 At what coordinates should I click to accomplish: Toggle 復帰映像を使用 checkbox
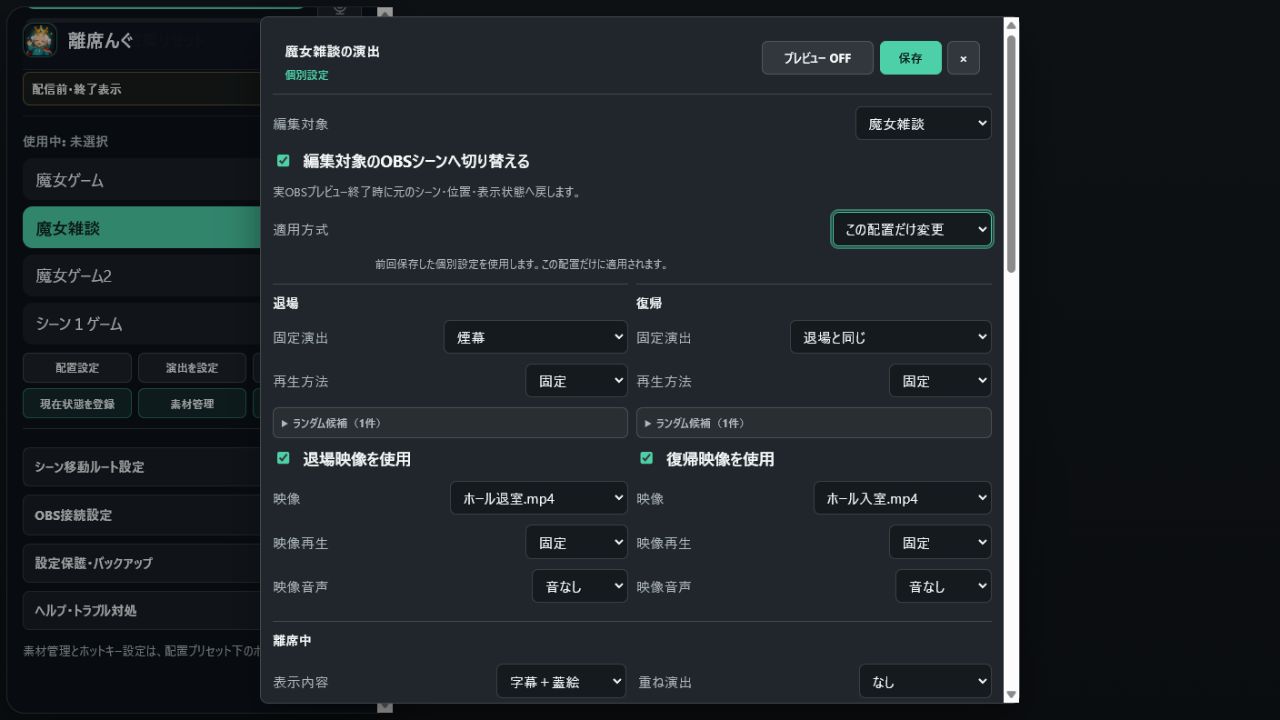click(646, 458)
